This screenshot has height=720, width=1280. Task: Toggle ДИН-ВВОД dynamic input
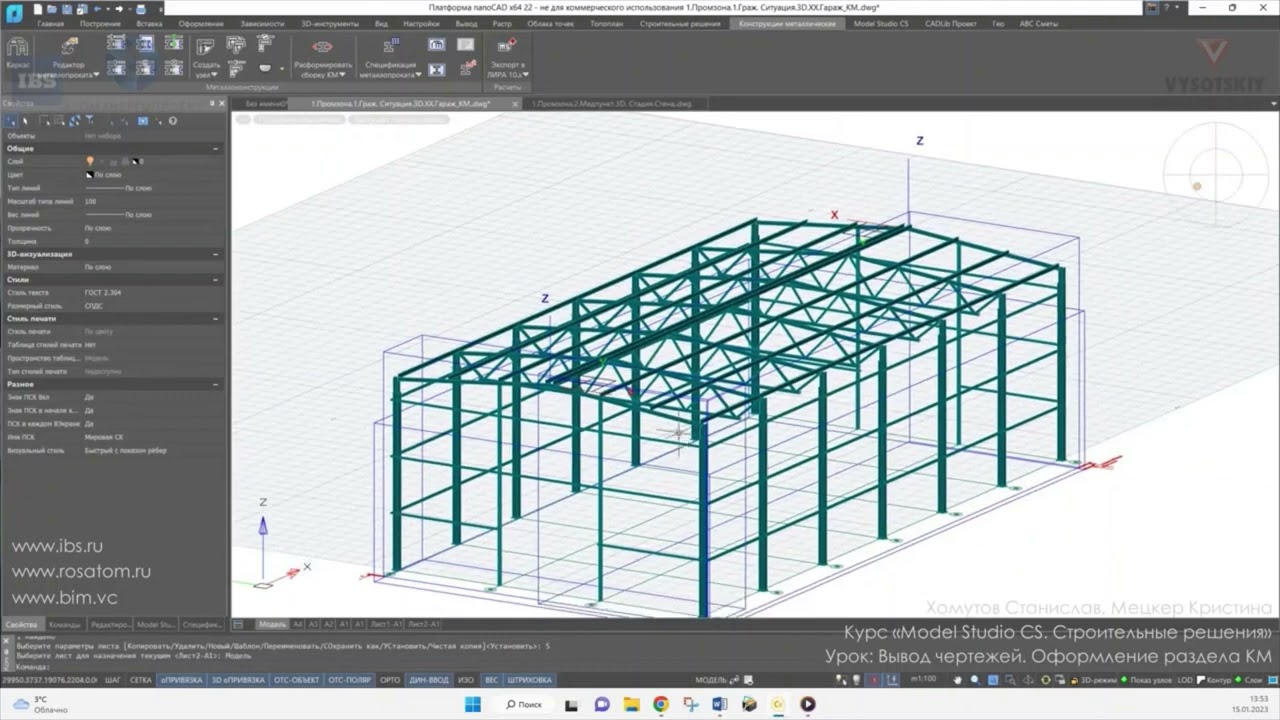coord(429,680)
